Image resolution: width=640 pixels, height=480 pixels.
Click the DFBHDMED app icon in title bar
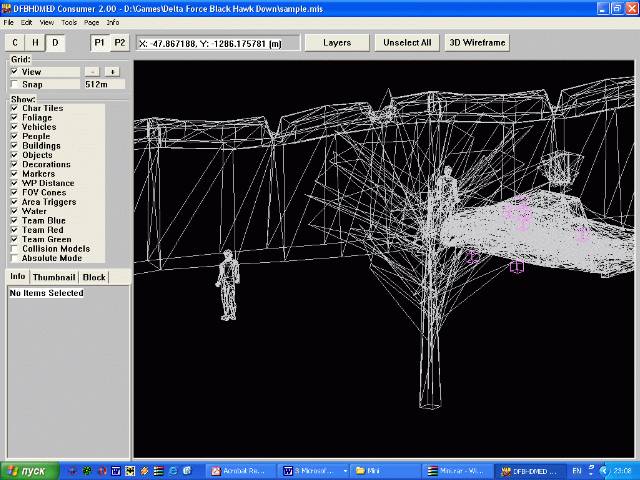pyautogui.click(x=6, y=9)
